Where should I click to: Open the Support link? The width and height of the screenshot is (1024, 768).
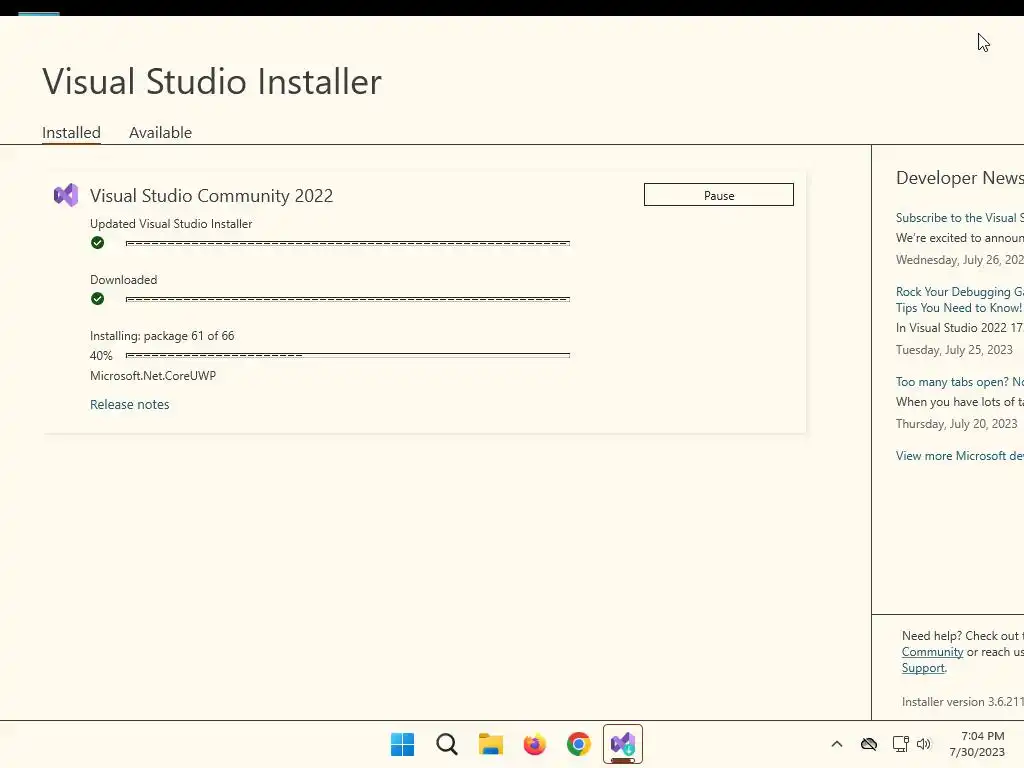coord(923,667)
